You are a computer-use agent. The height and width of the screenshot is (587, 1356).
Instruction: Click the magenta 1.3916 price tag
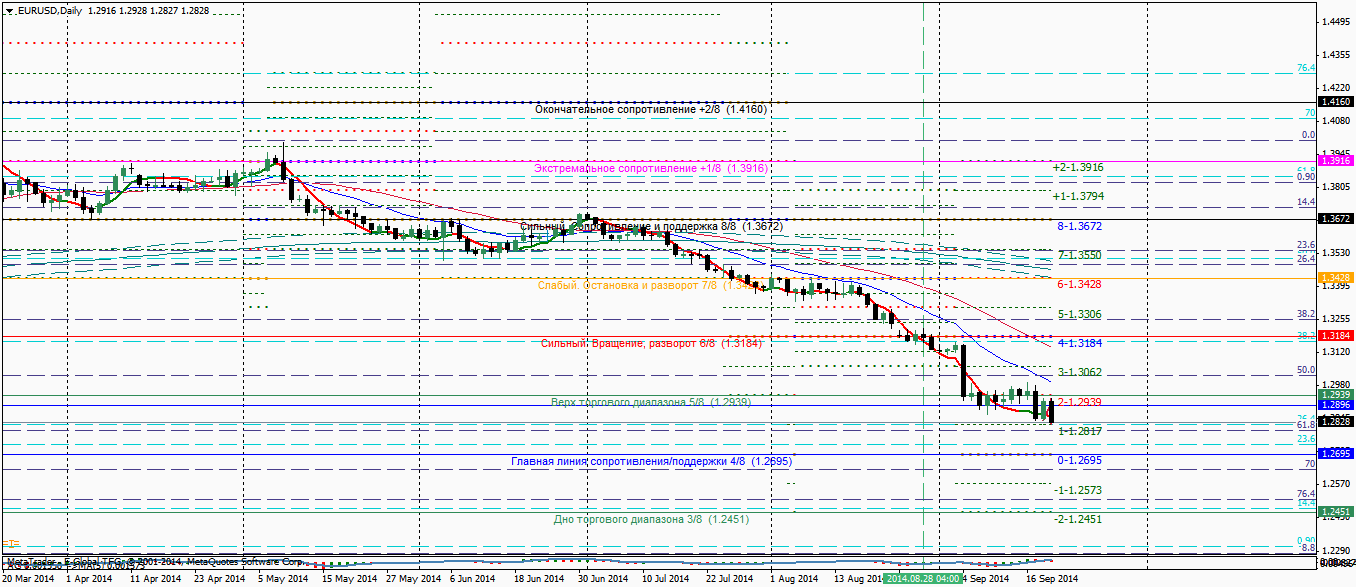click(x=1336, y=160)
